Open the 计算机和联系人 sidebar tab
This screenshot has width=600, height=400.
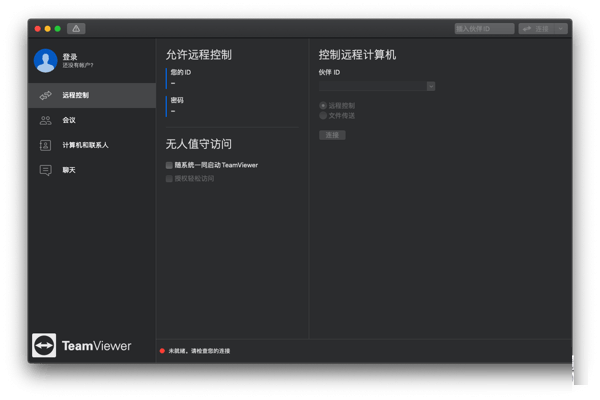point(92,145)
